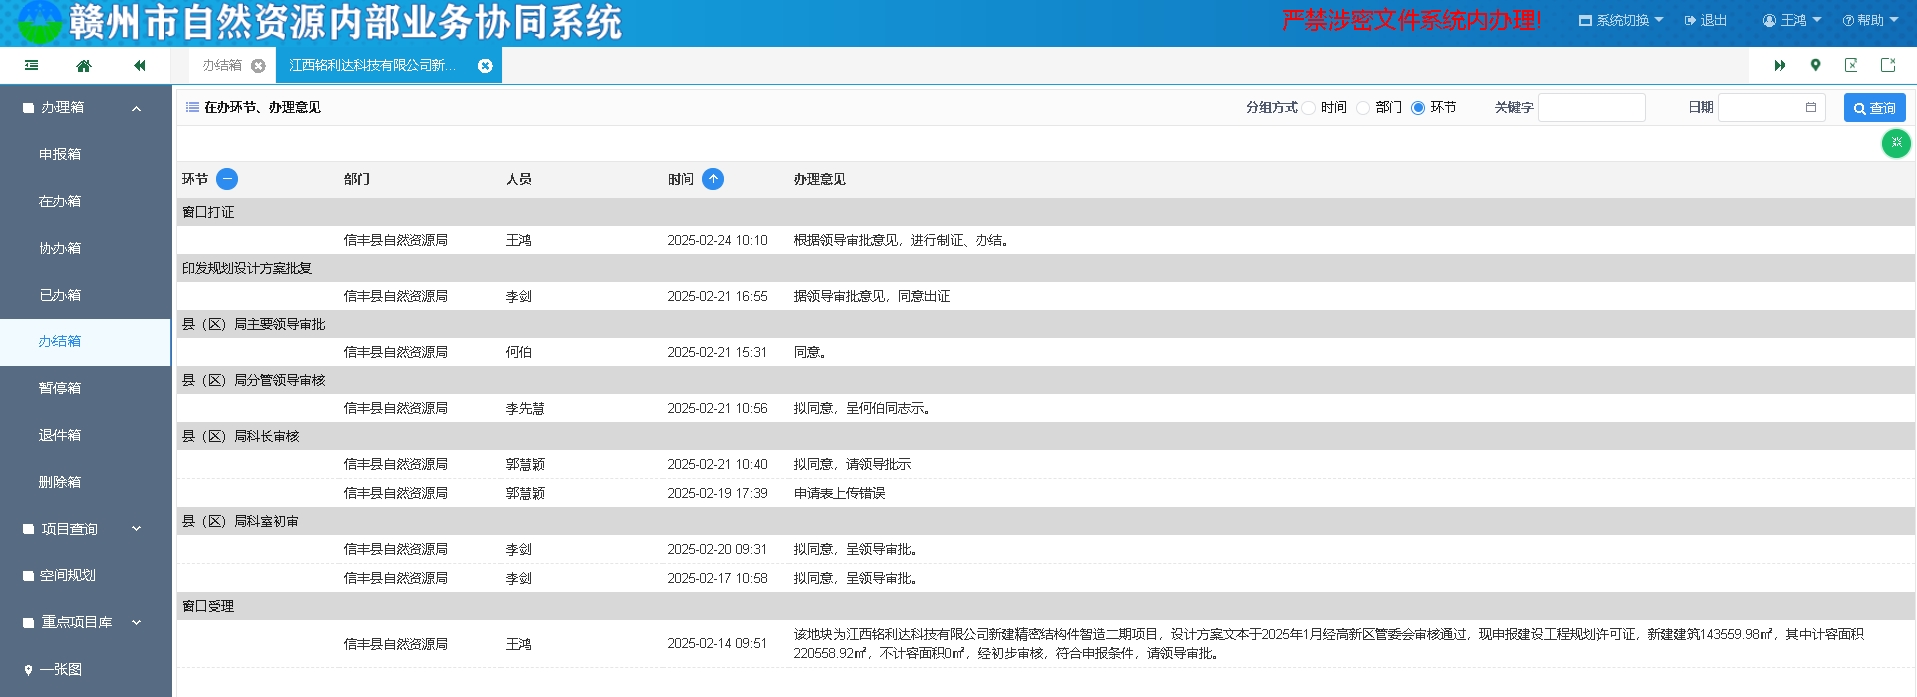Click the 查询 search button

point(1874,108)
